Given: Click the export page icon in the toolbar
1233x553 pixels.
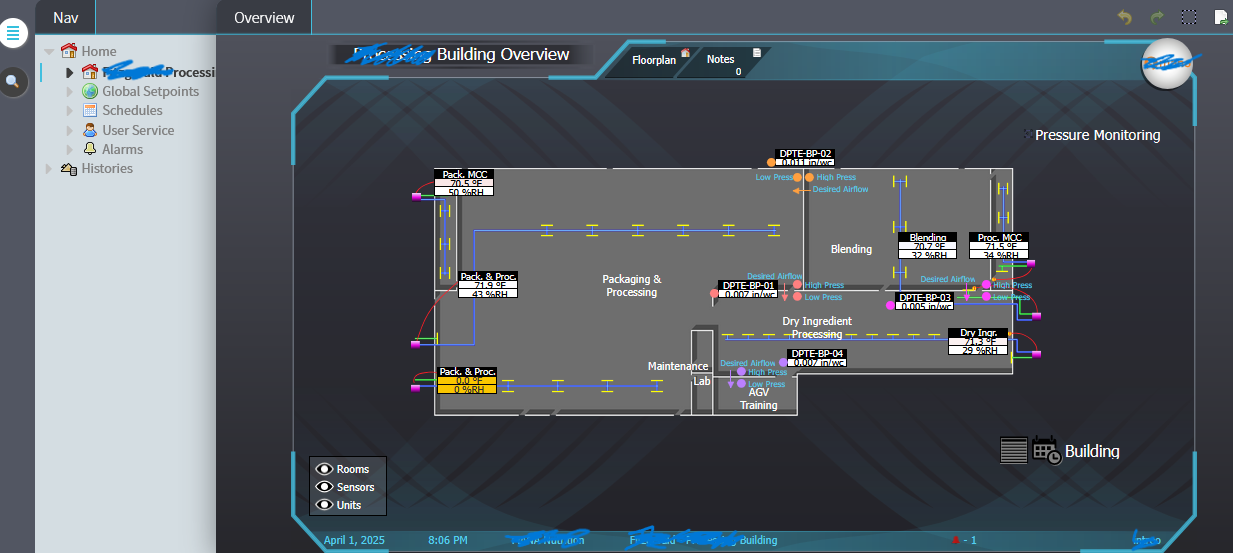Looking at the screenshot, I should pyautogui.click(x=1221, y=17).
